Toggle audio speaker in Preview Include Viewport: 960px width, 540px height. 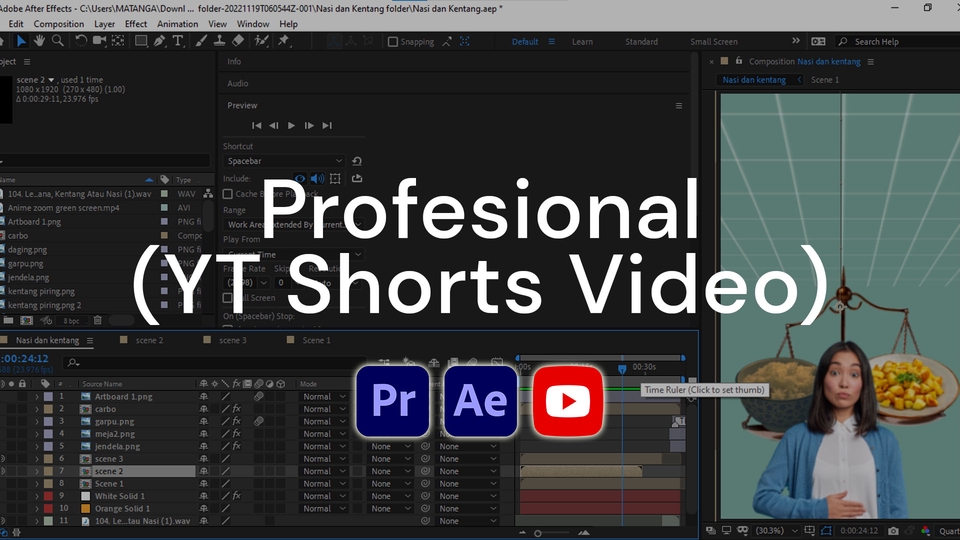317,179
